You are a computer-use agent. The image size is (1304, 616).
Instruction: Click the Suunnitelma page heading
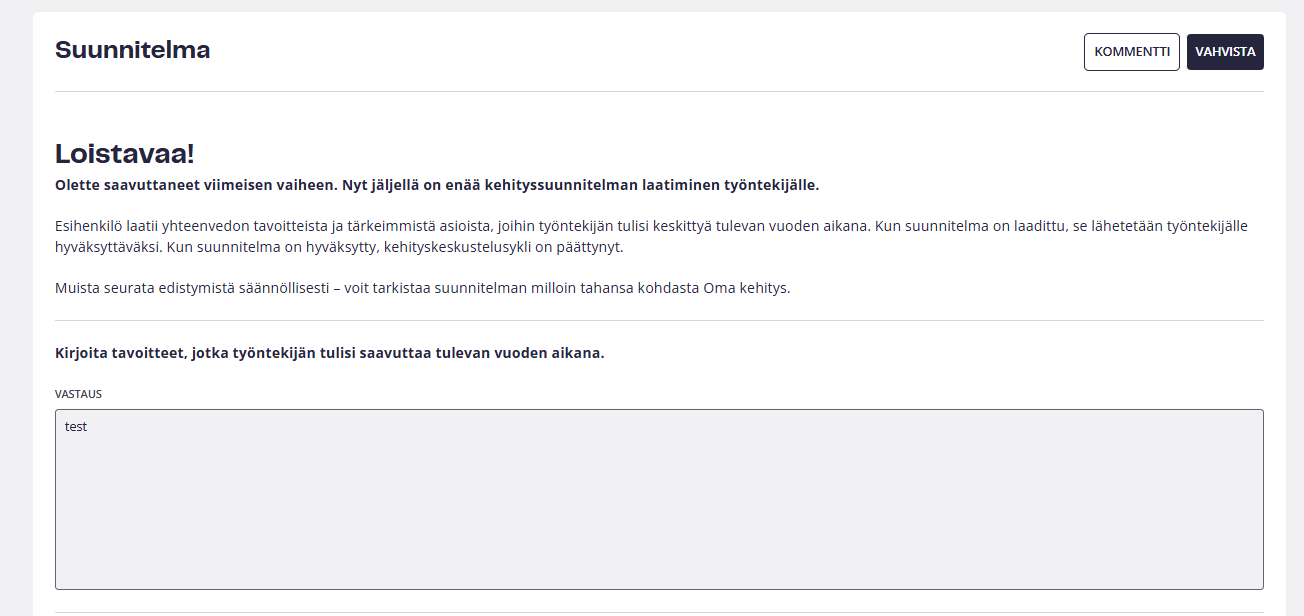[132, 50]
